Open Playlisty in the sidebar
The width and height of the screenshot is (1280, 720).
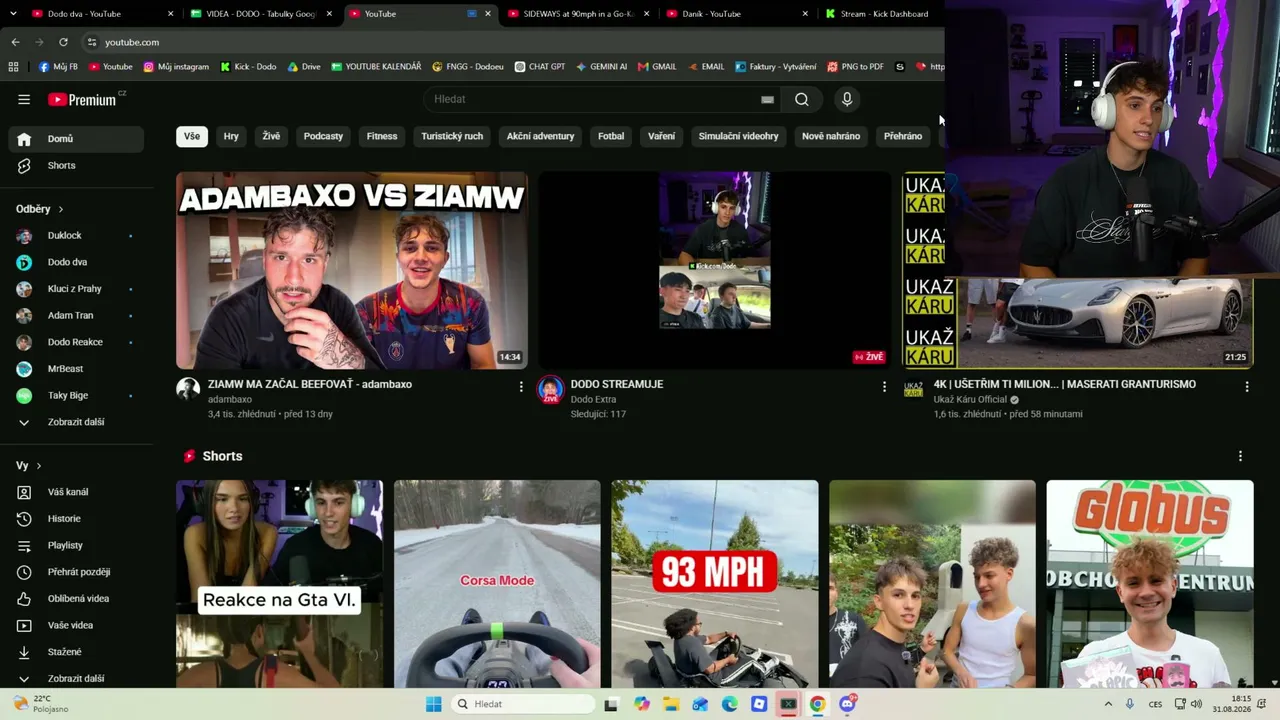click(76, 545)
